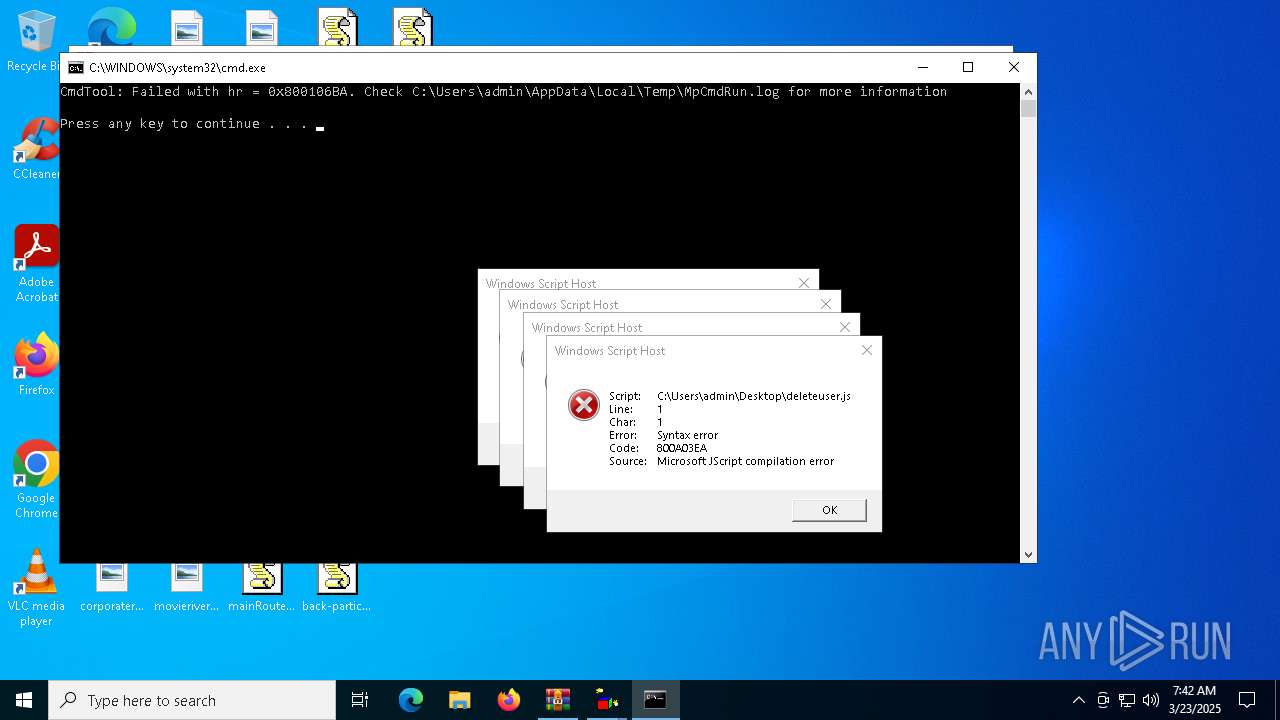Open the Recycle Bin desktop icon
This screenshot has width=1280, height=720.
tap(34, 40)
